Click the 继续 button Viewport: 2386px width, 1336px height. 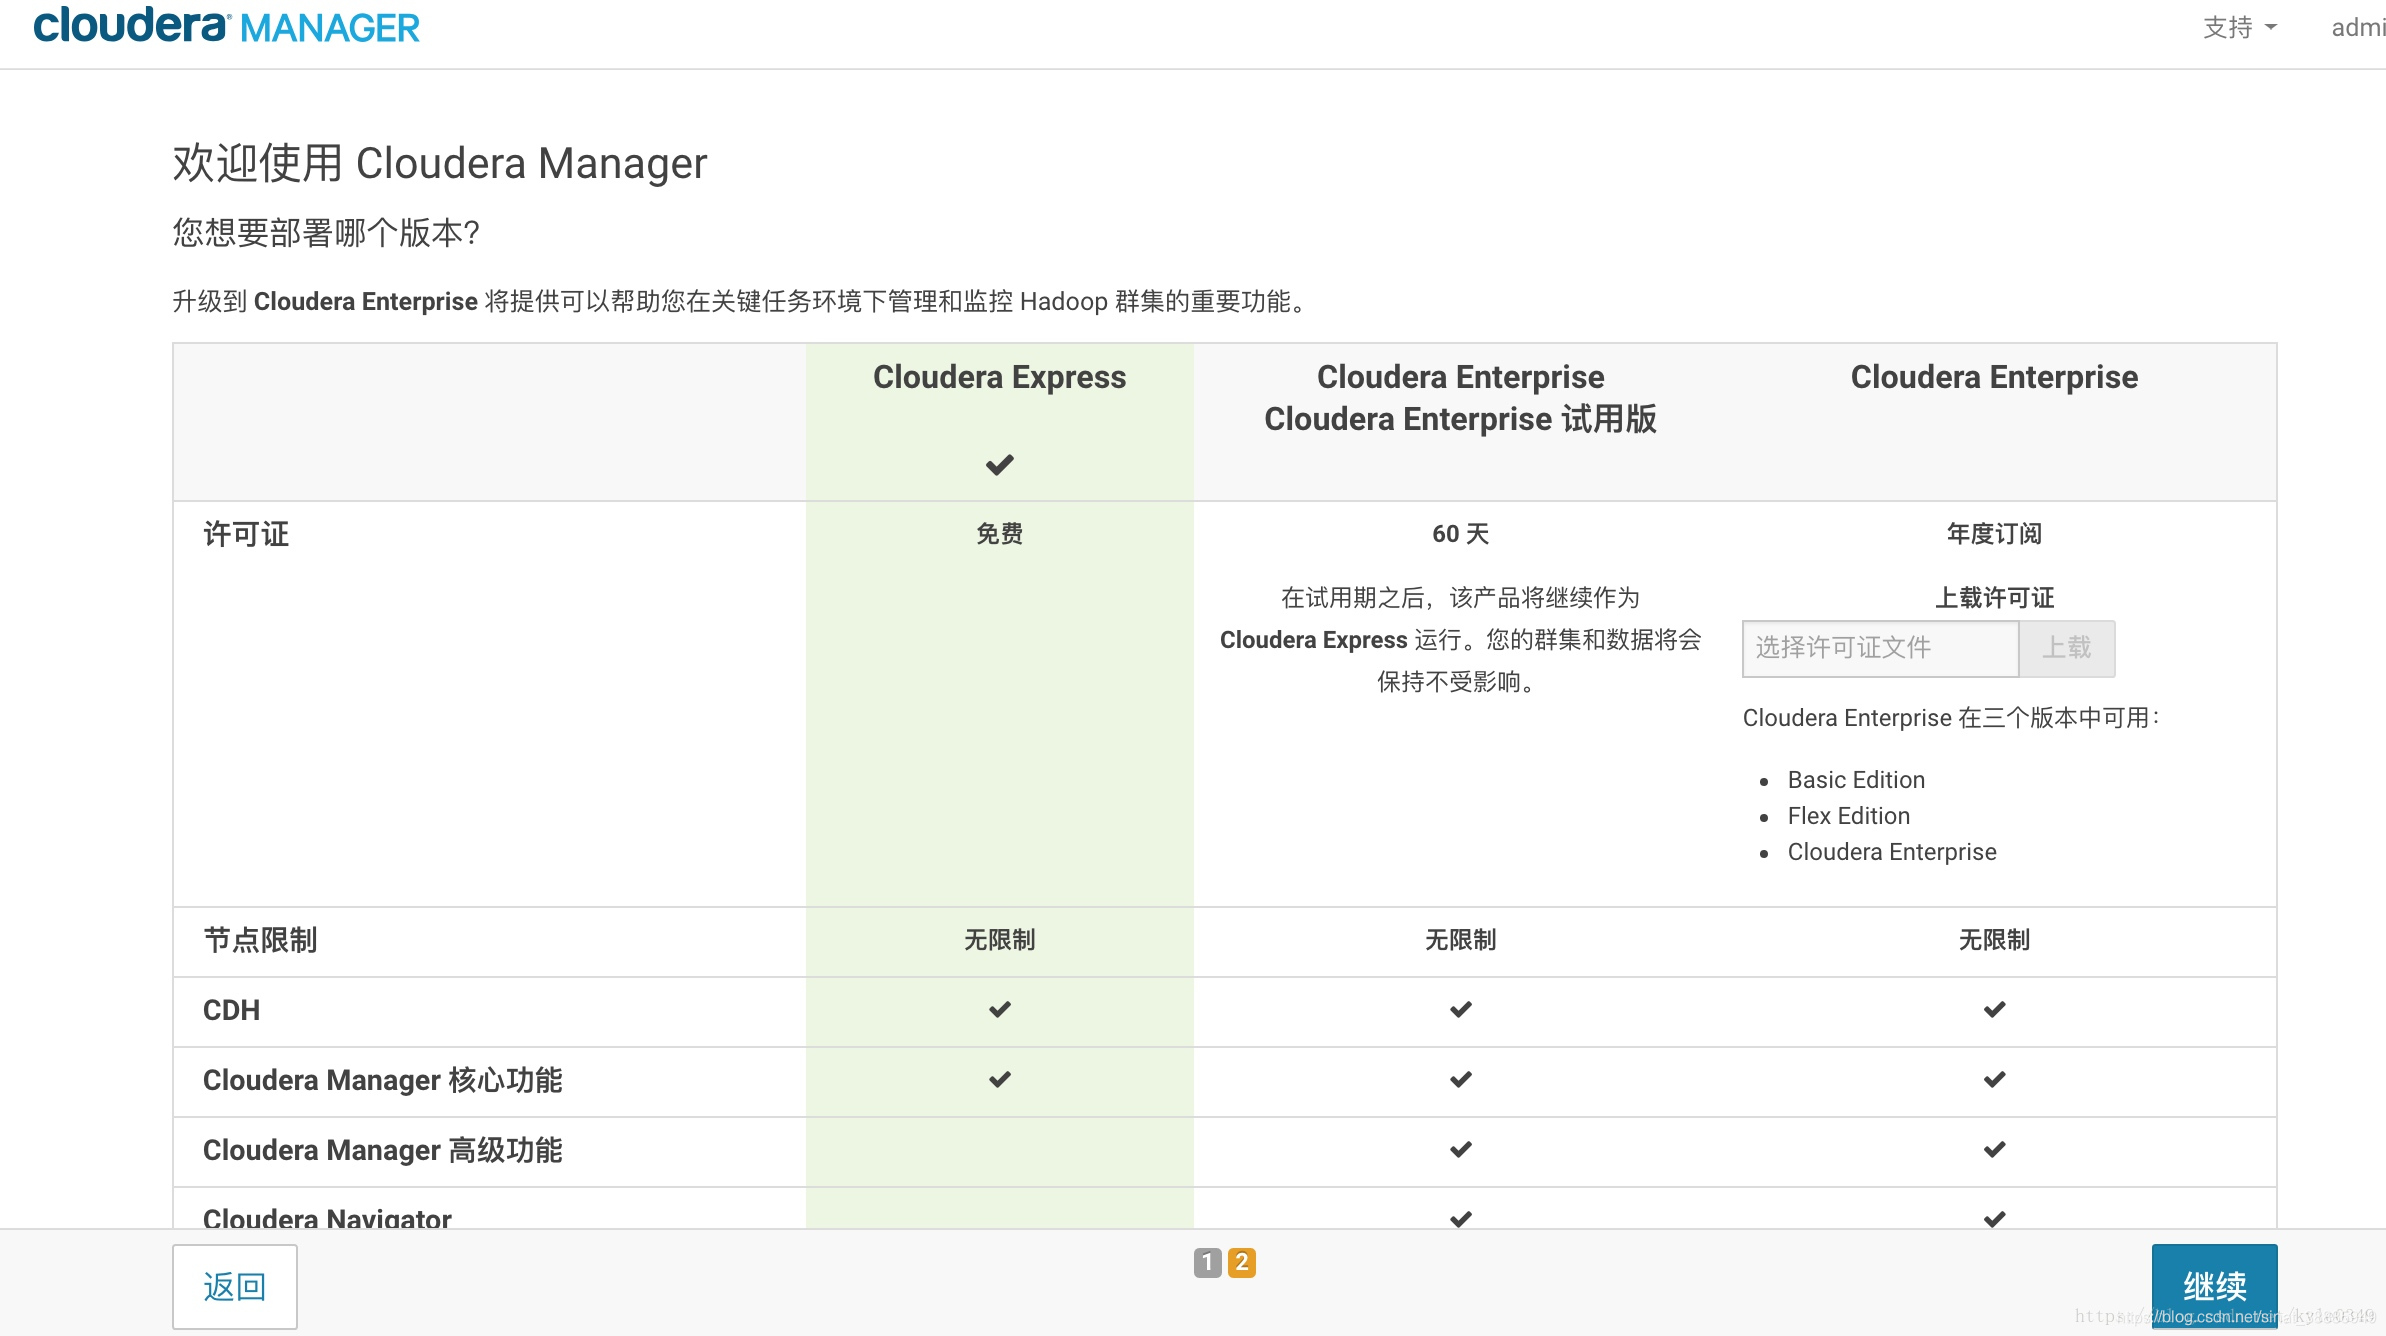(2214, 1286)
